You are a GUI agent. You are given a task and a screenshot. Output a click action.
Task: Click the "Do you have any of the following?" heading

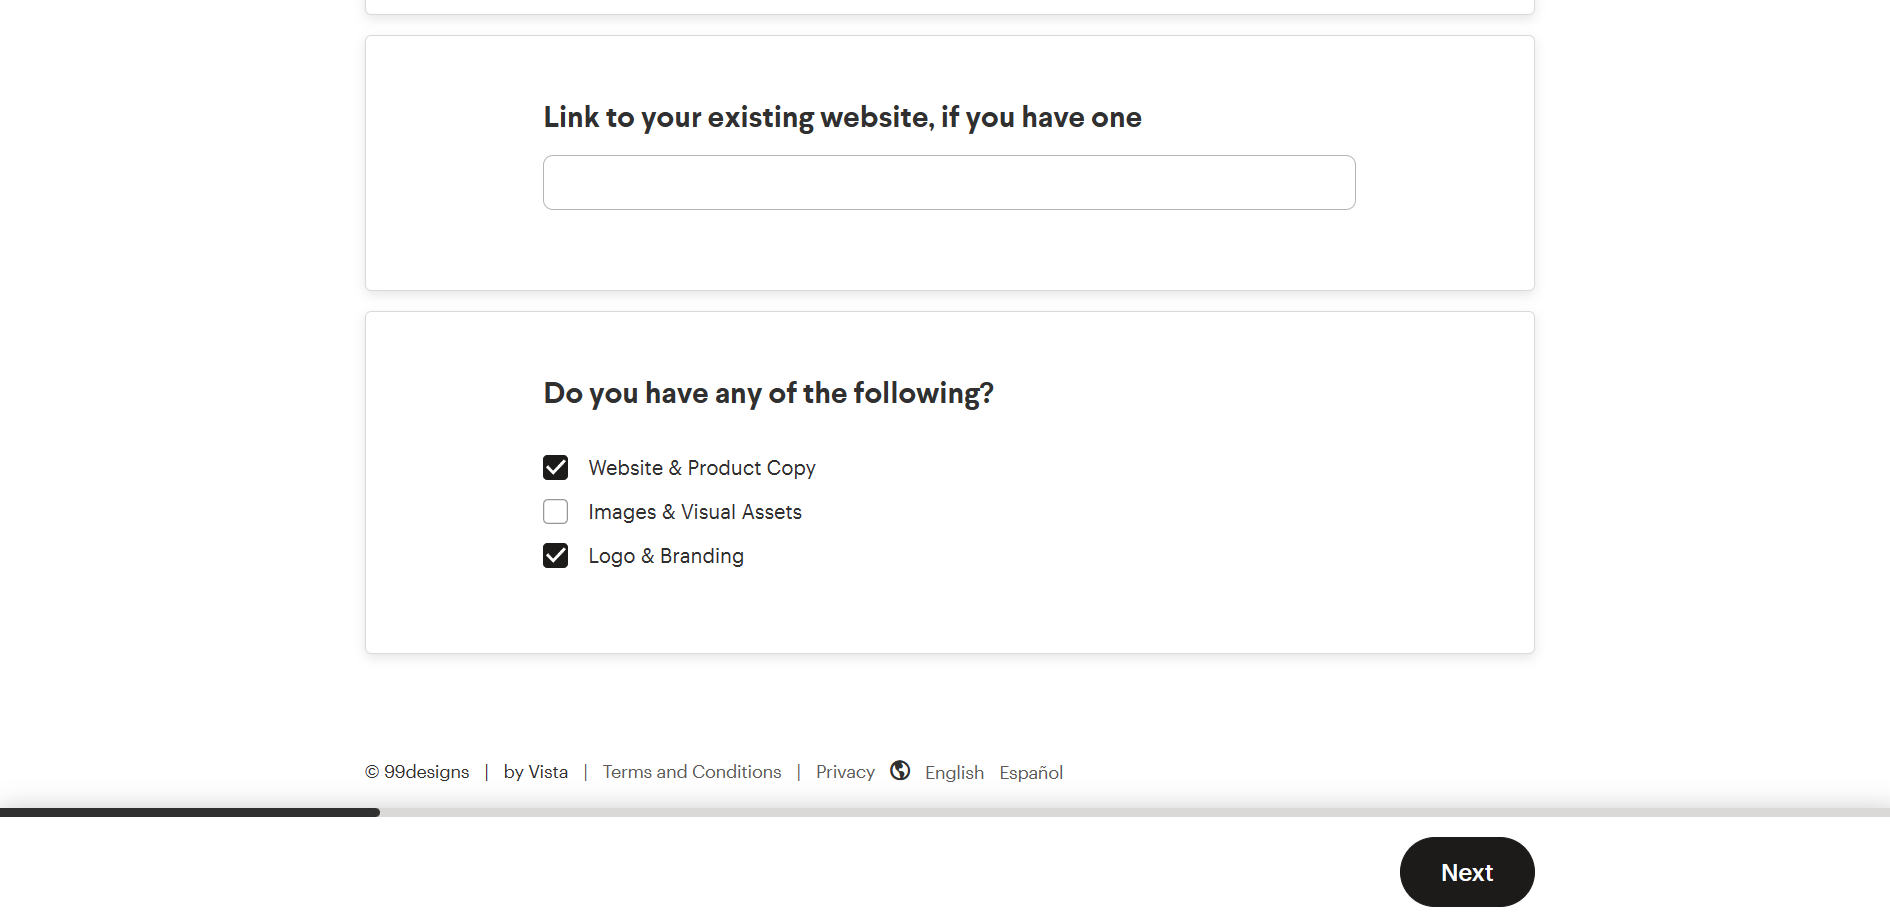pyautogui.click(x=769, y=393)
